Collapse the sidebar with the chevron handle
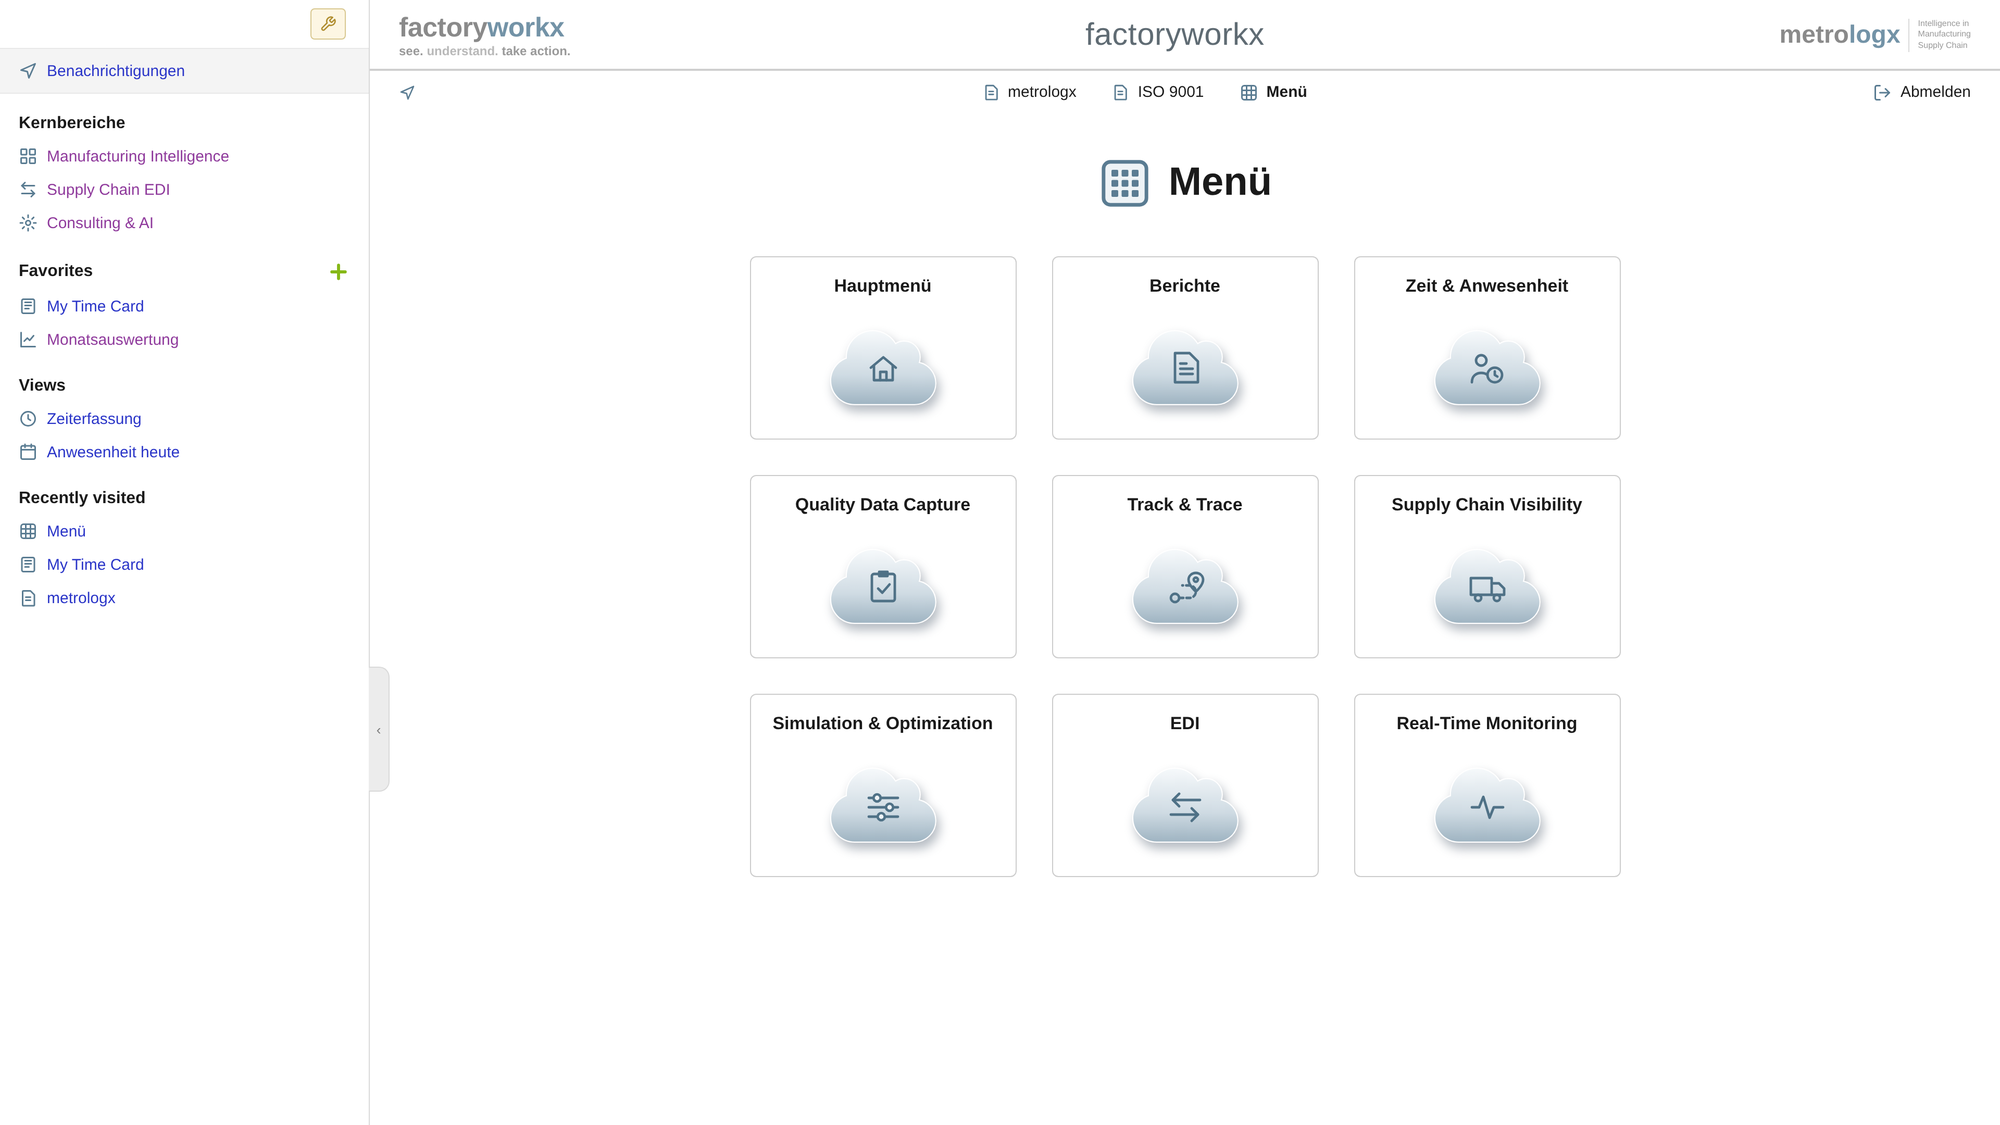This screenshot has width=2000, height=1125. [x=379, y=730]
